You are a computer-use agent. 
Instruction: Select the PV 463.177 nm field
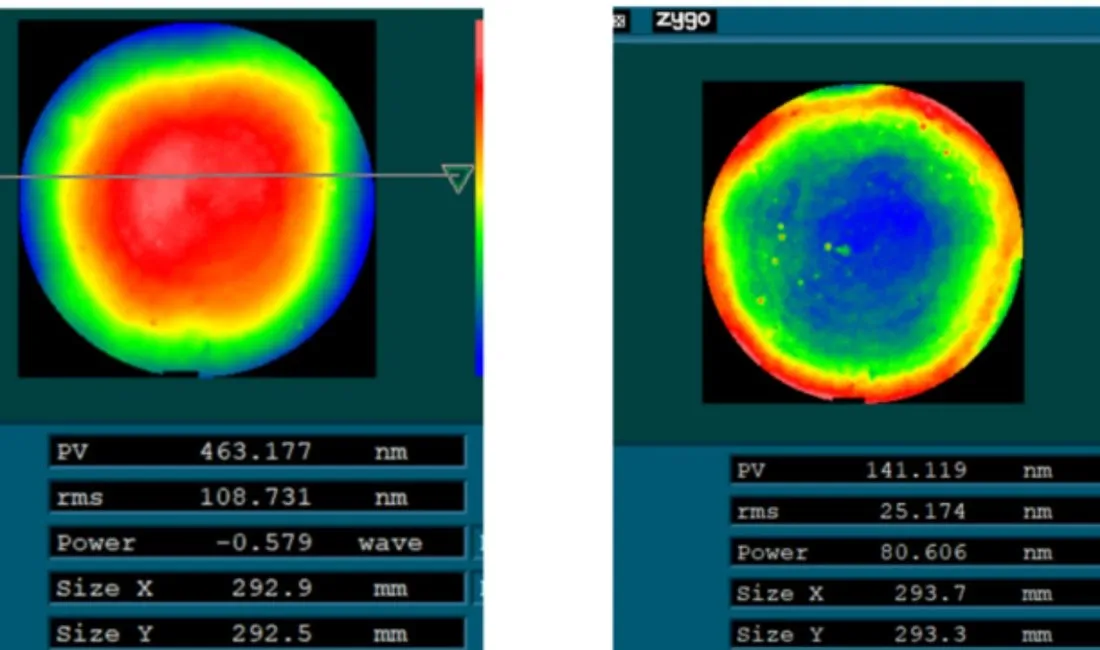coord(257,451)
